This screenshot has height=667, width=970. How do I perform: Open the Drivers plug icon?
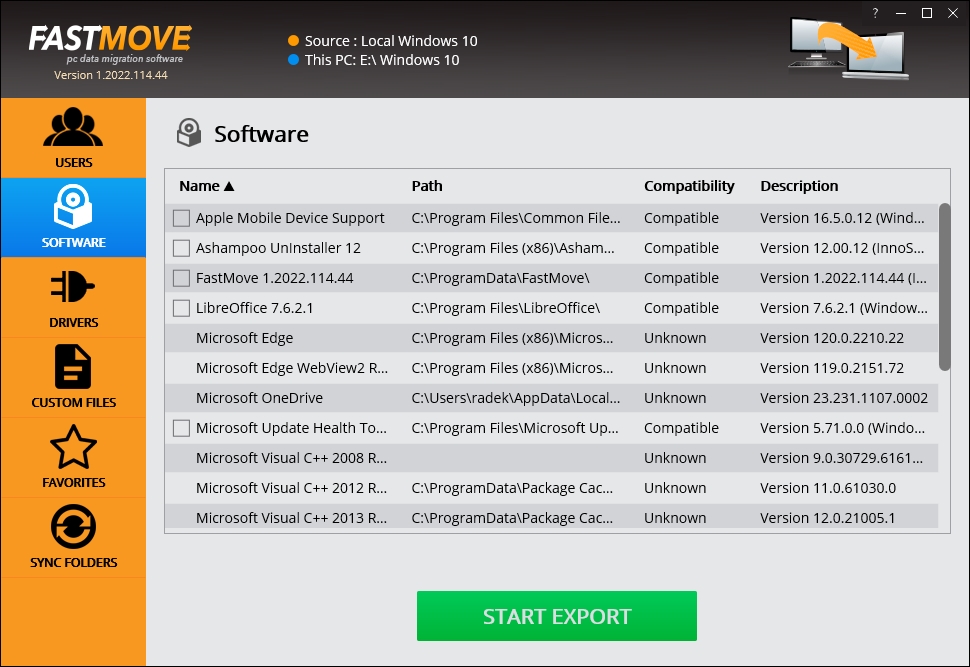click(73, 286)
